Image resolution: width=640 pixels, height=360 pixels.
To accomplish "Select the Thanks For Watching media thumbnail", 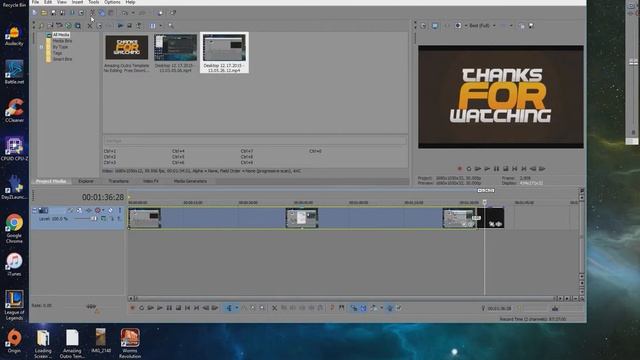I will (127, 47).
